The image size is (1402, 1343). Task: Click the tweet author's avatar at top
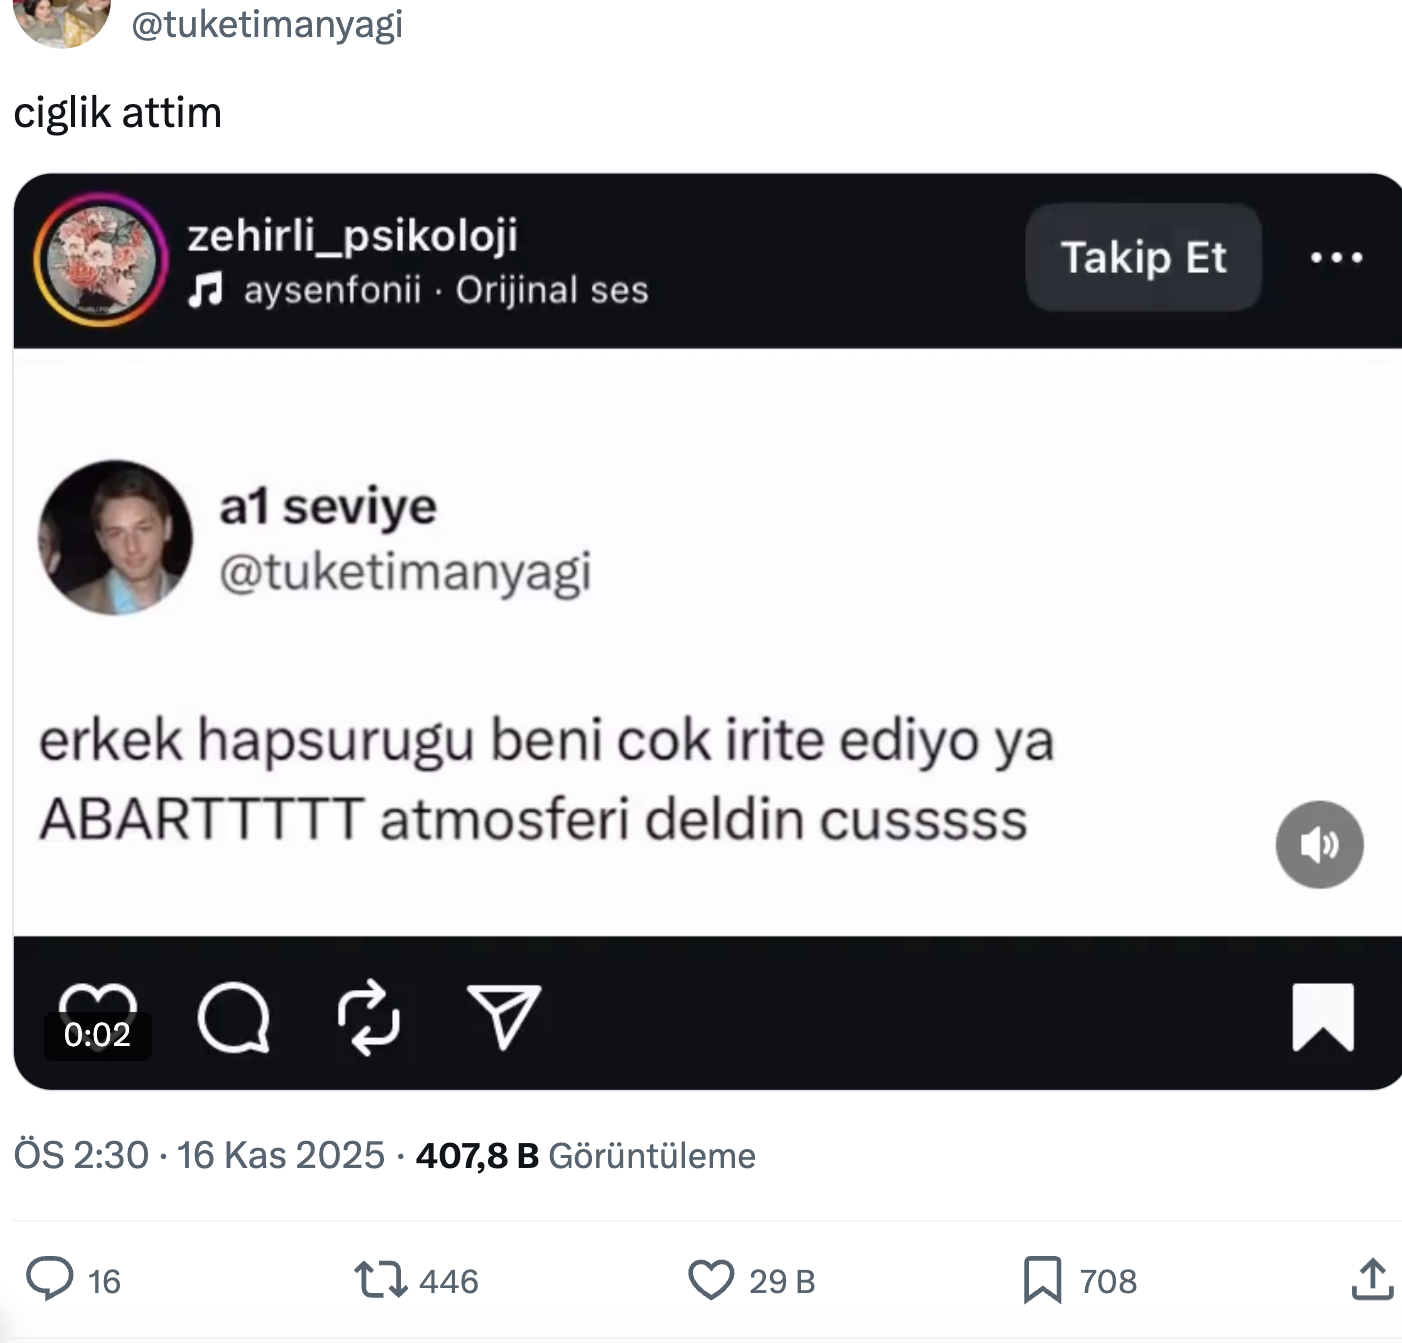62,20
